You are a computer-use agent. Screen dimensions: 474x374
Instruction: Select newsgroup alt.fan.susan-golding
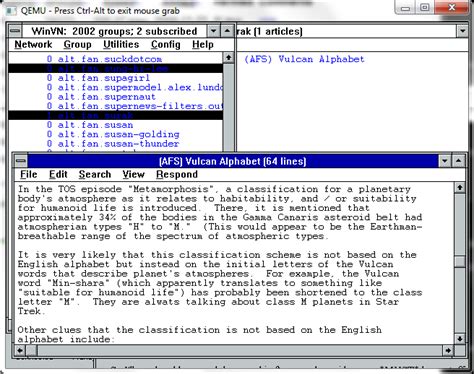[x=115, y=134]
